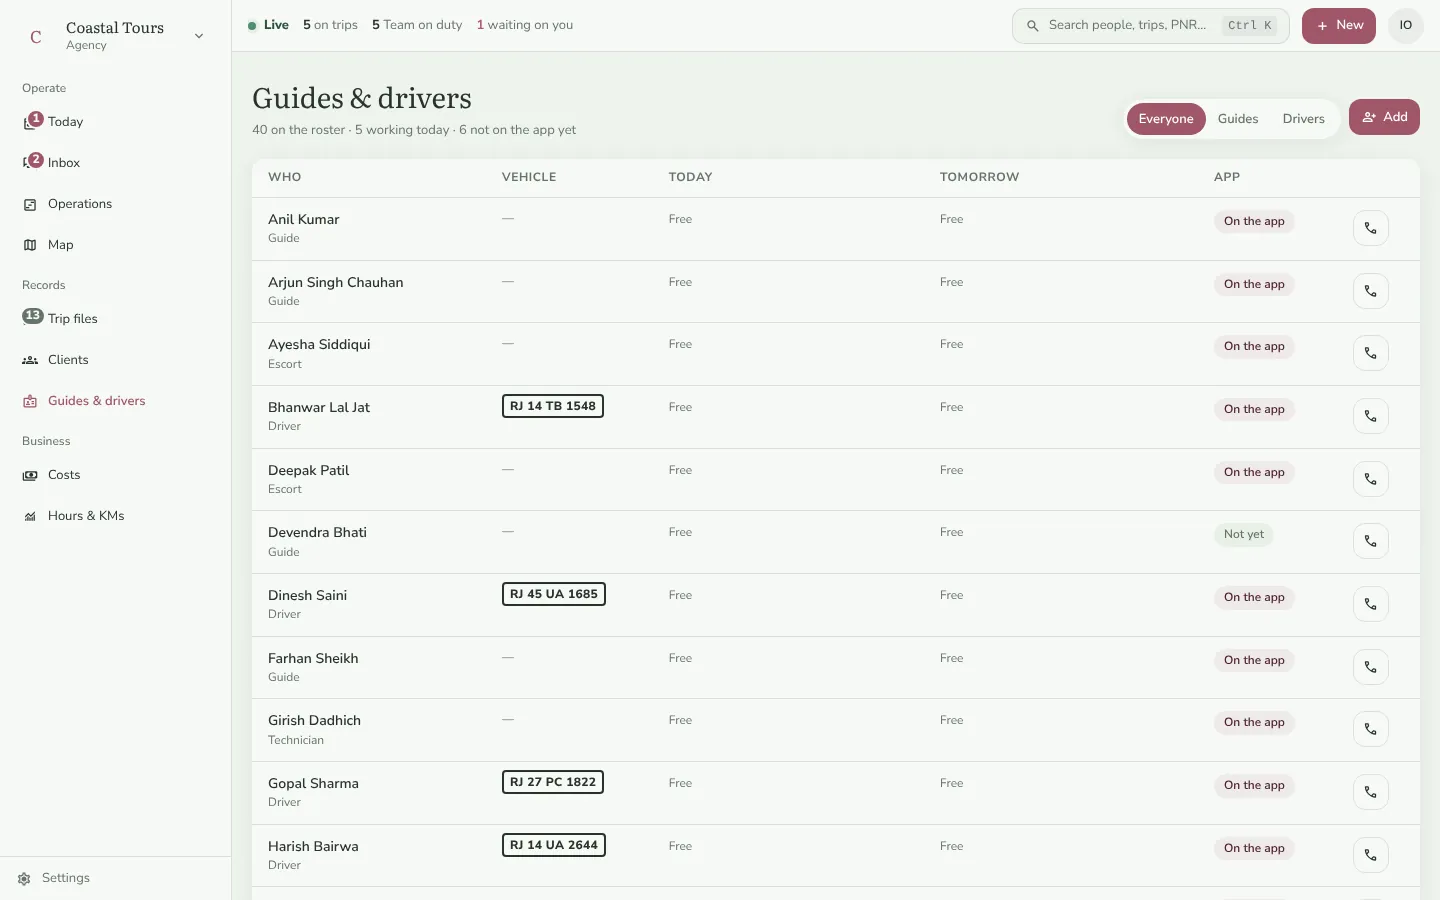The image size is (1440, 900).
Task: Call Deepak Patil with phone icon
Action: (x=1370, y=479)
